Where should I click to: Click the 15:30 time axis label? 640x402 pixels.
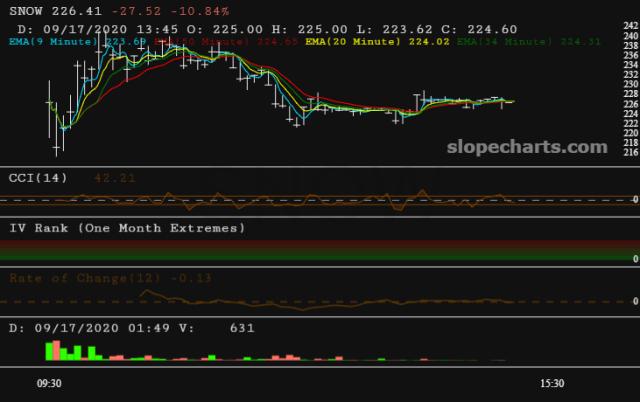pos(552,382)
